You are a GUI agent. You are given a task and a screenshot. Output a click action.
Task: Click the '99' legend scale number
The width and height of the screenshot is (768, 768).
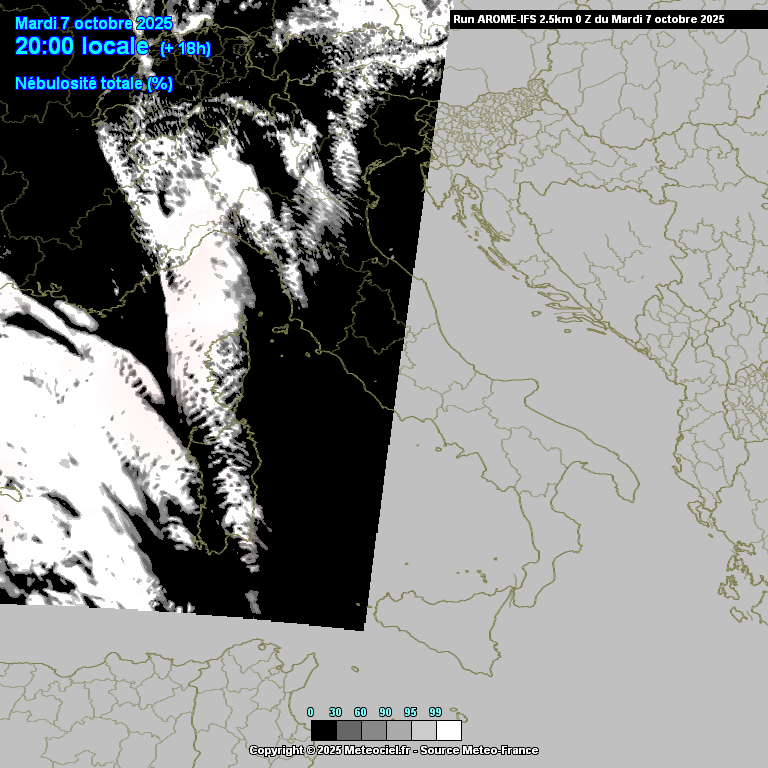point(436,712)
